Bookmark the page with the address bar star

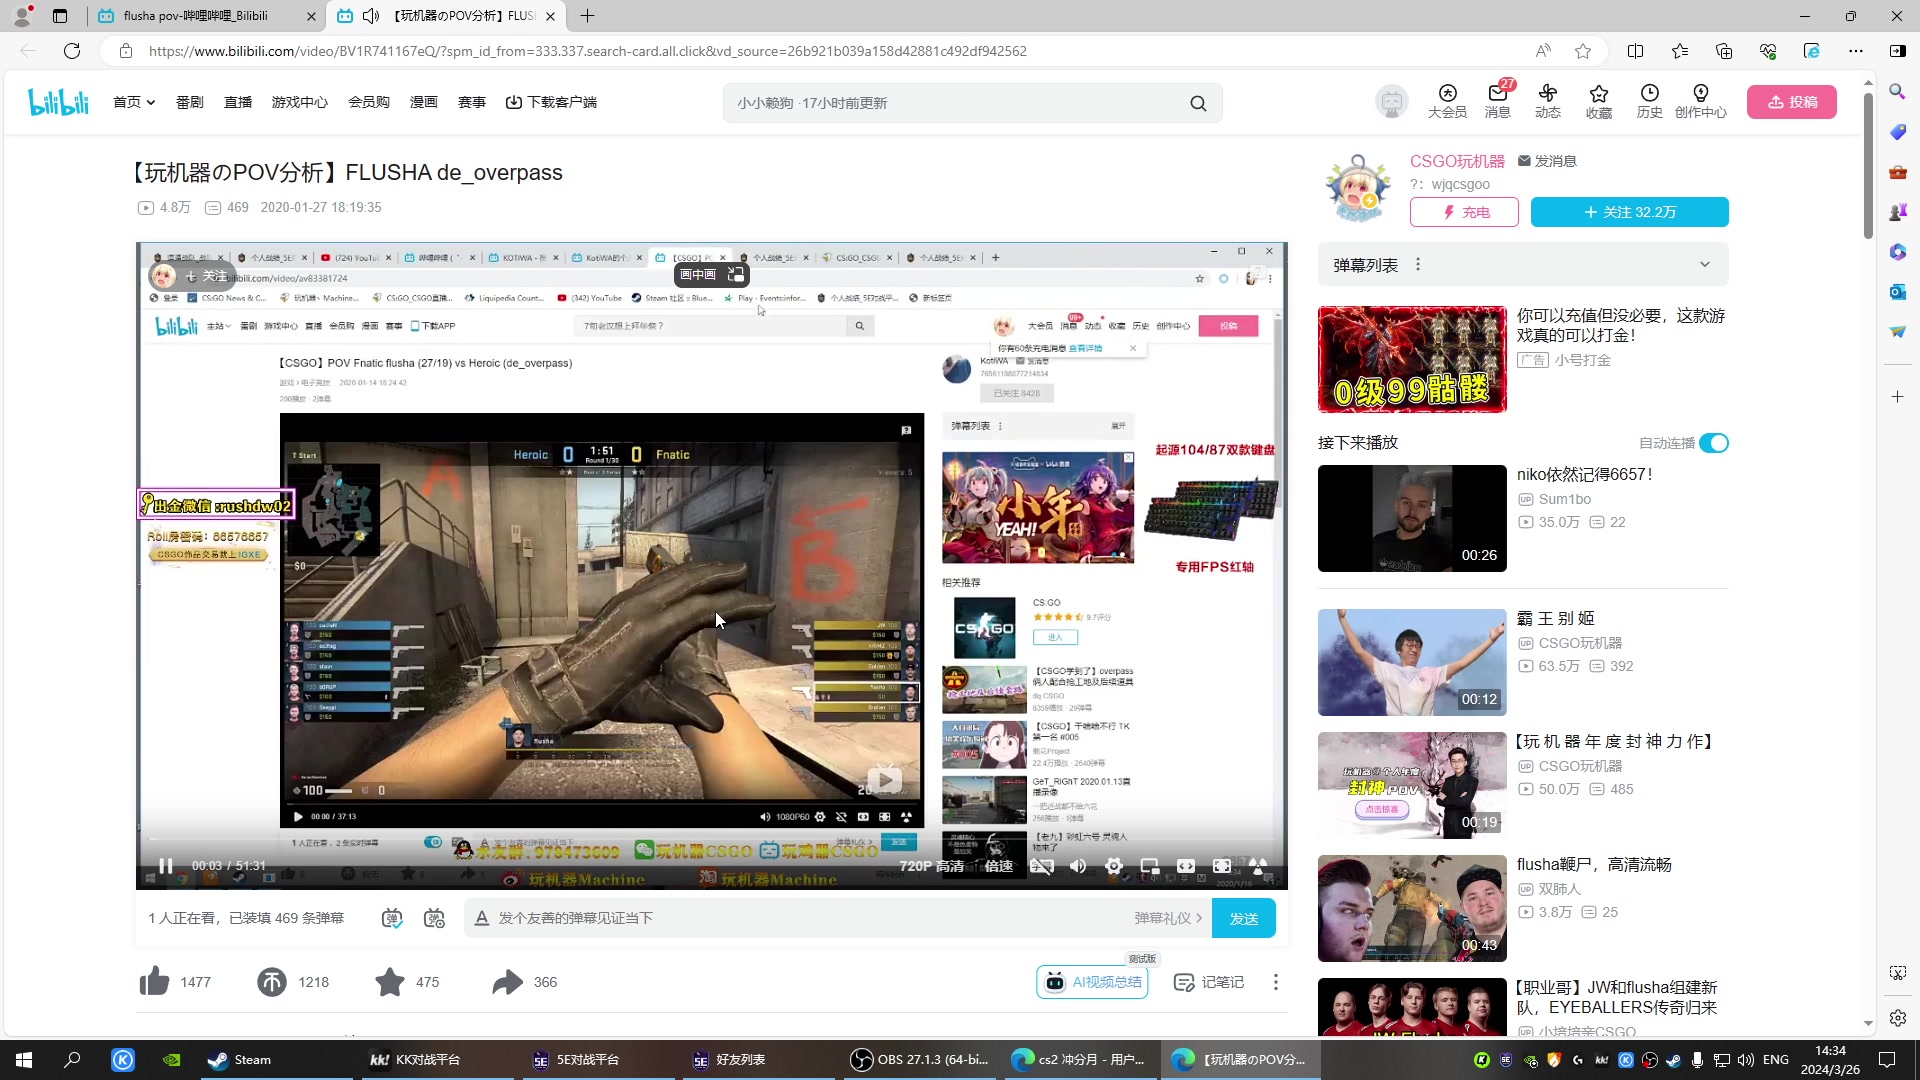point(1583,51)
